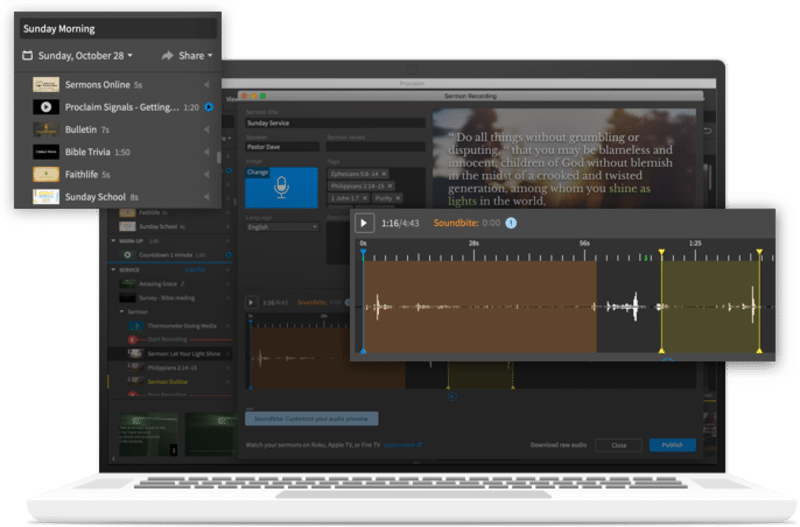Click the Share arrow icon

coord(168,56)
